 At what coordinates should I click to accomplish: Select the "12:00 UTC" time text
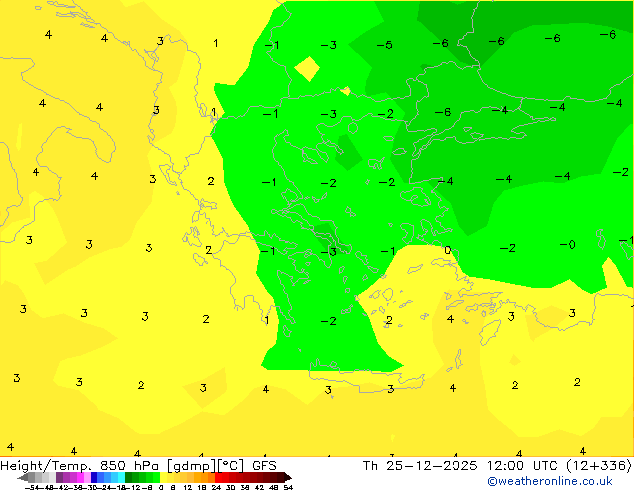click(523, 466)
